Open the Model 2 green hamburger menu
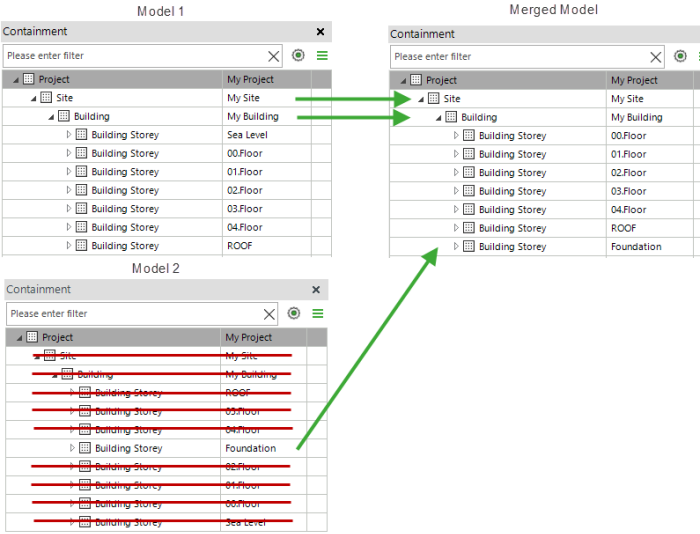The width and height of the screenshot is (700, 534). click(318, 313)
